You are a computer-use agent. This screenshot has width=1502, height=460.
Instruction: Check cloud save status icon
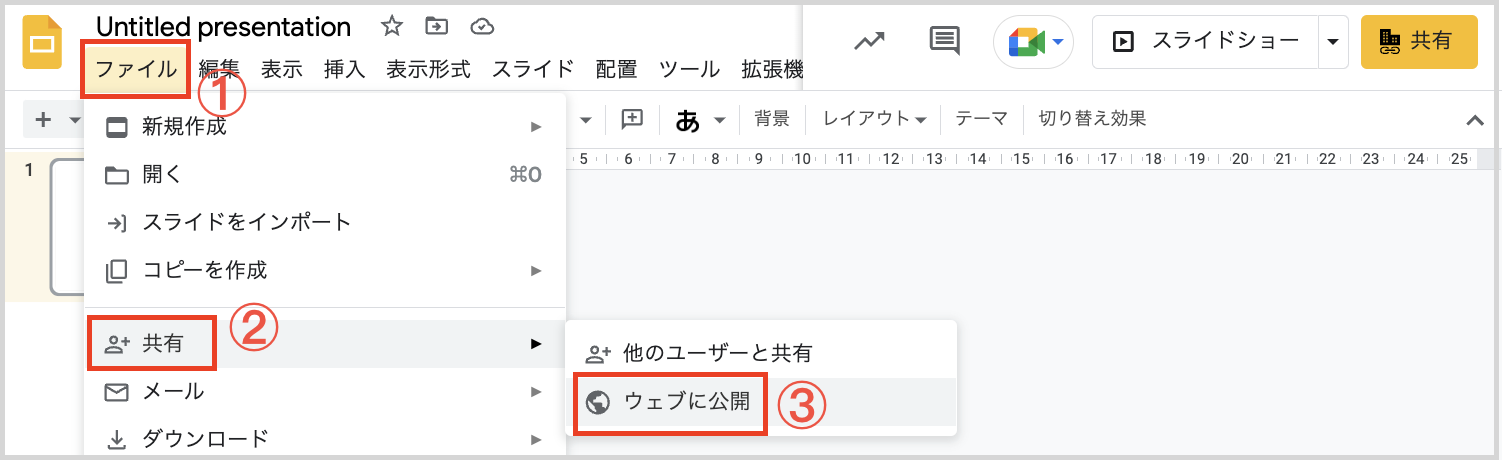tap(481, 26)
